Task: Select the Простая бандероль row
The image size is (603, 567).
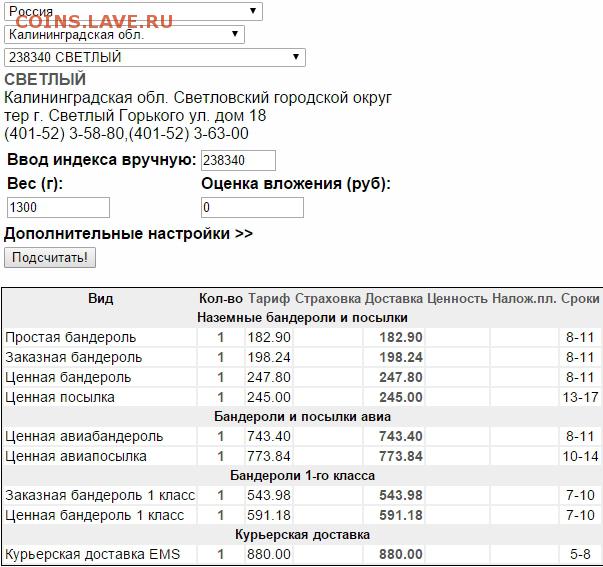Action: point(70,337)
